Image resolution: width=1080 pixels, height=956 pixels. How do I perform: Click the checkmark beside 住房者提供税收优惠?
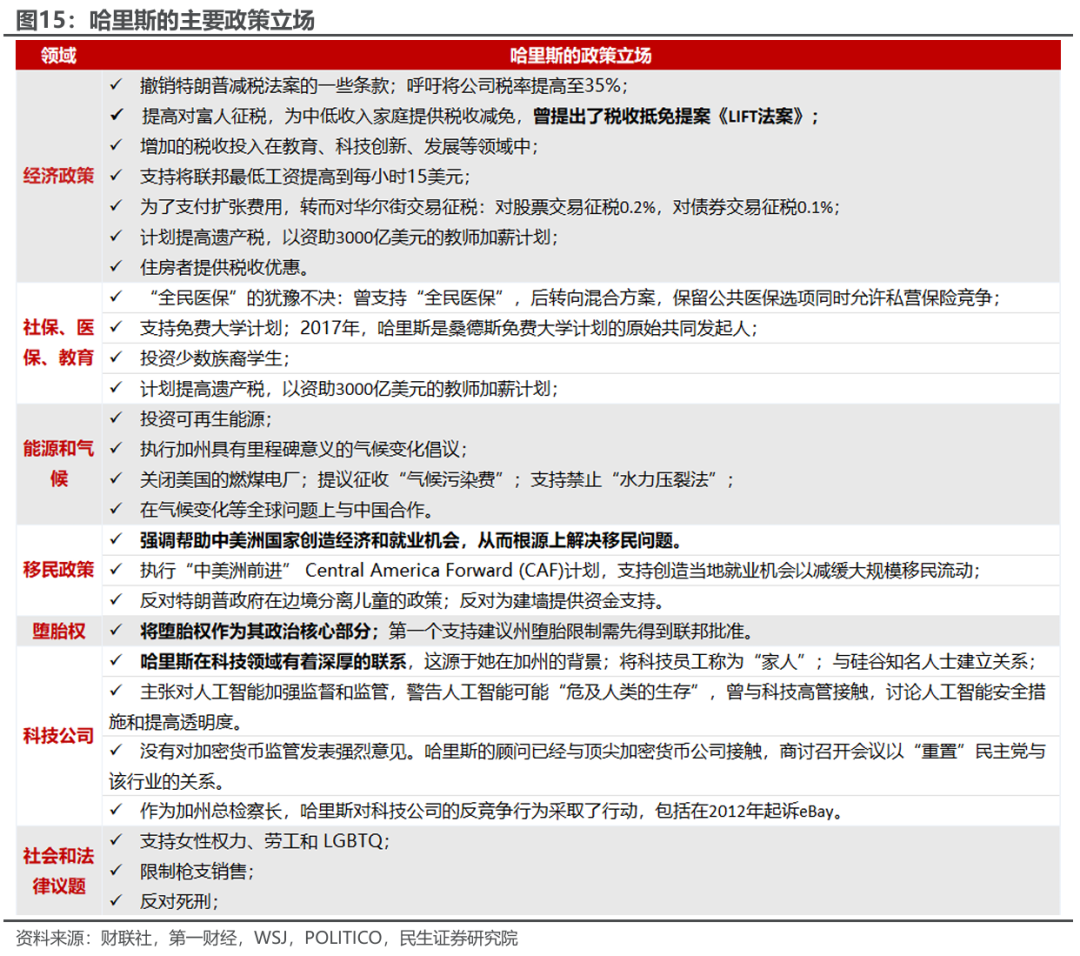pyautogui.click(x=116, y=267)
